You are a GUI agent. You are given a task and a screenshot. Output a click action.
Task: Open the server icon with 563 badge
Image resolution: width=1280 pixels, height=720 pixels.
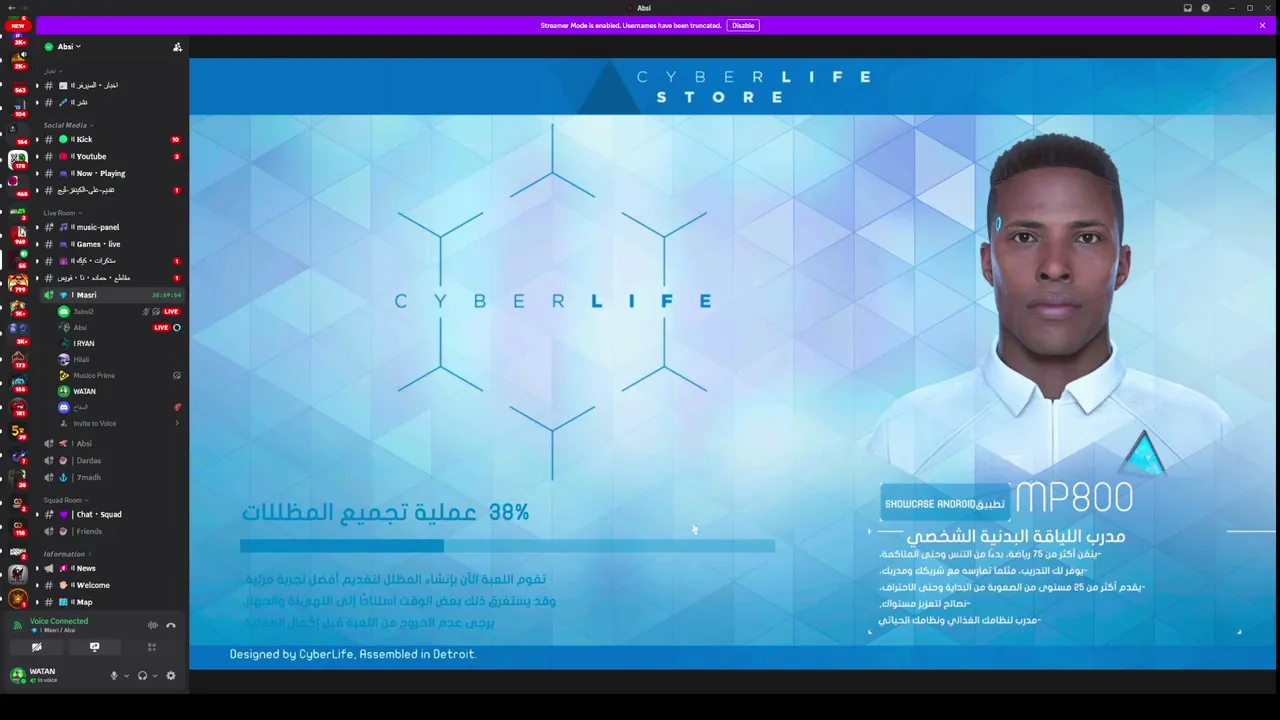pyautogui.click(x=18, y=84)
